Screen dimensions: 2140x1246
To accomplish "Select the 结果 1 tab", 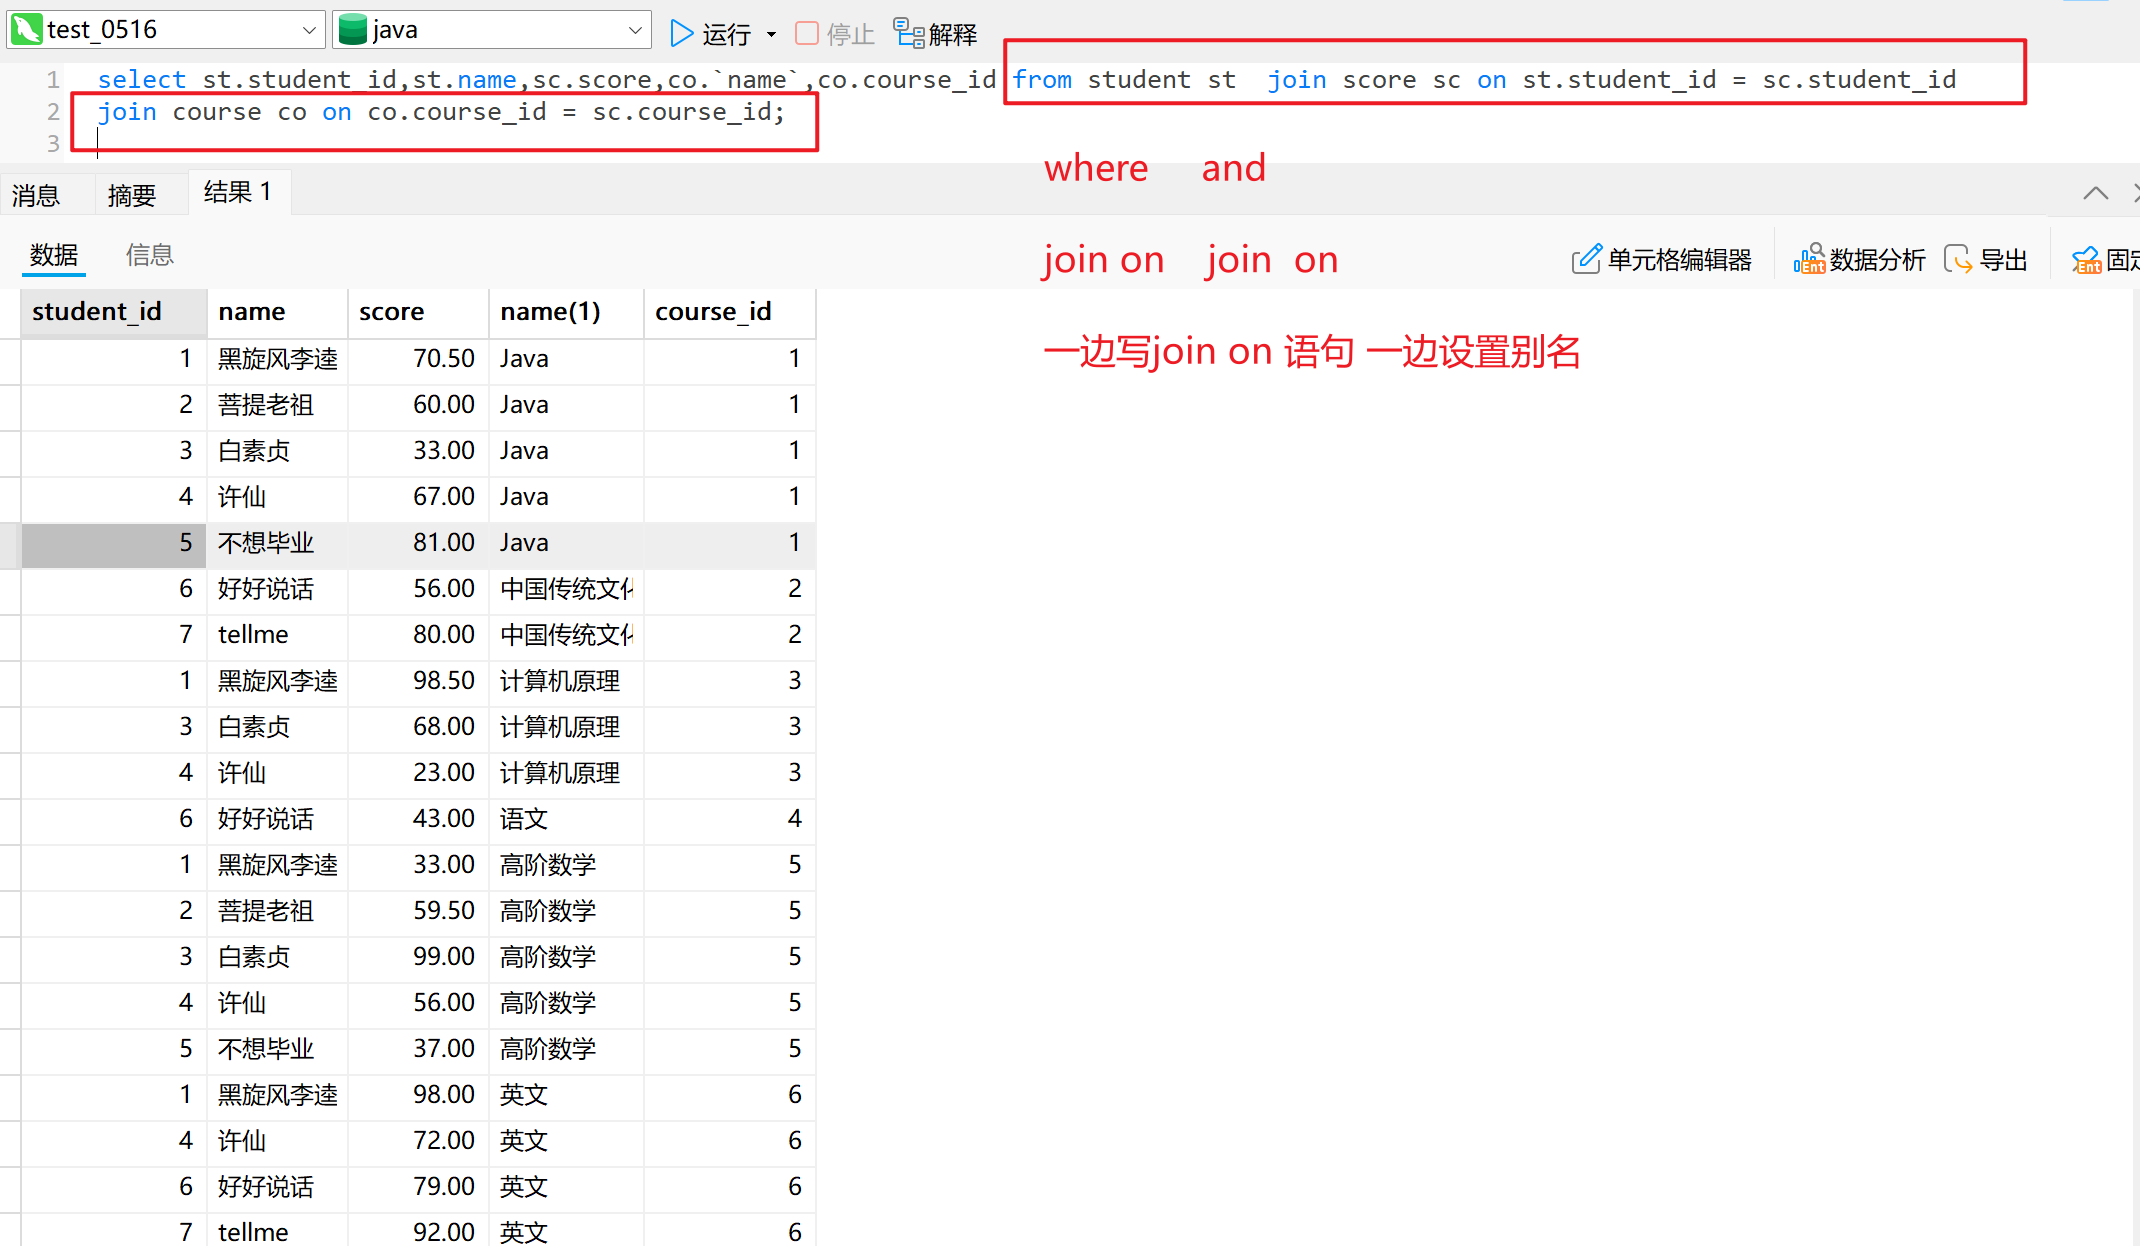I will [238, 192].
